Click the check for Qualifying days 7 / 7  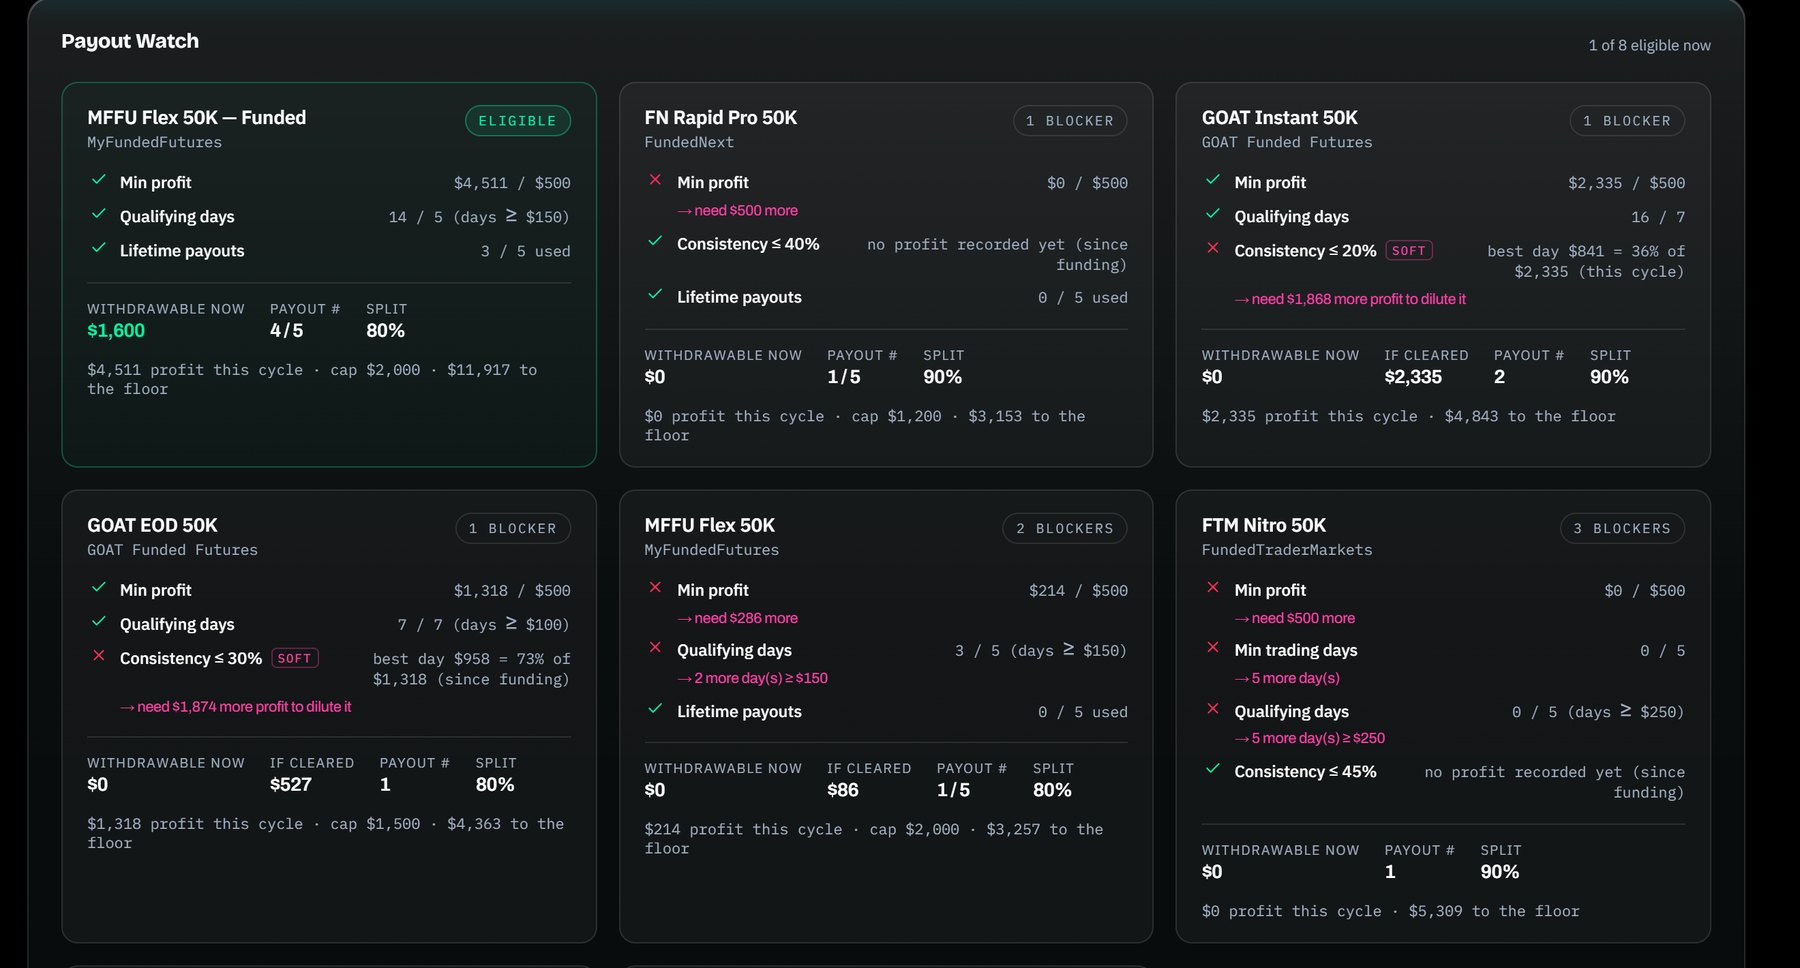pos(99,623)
